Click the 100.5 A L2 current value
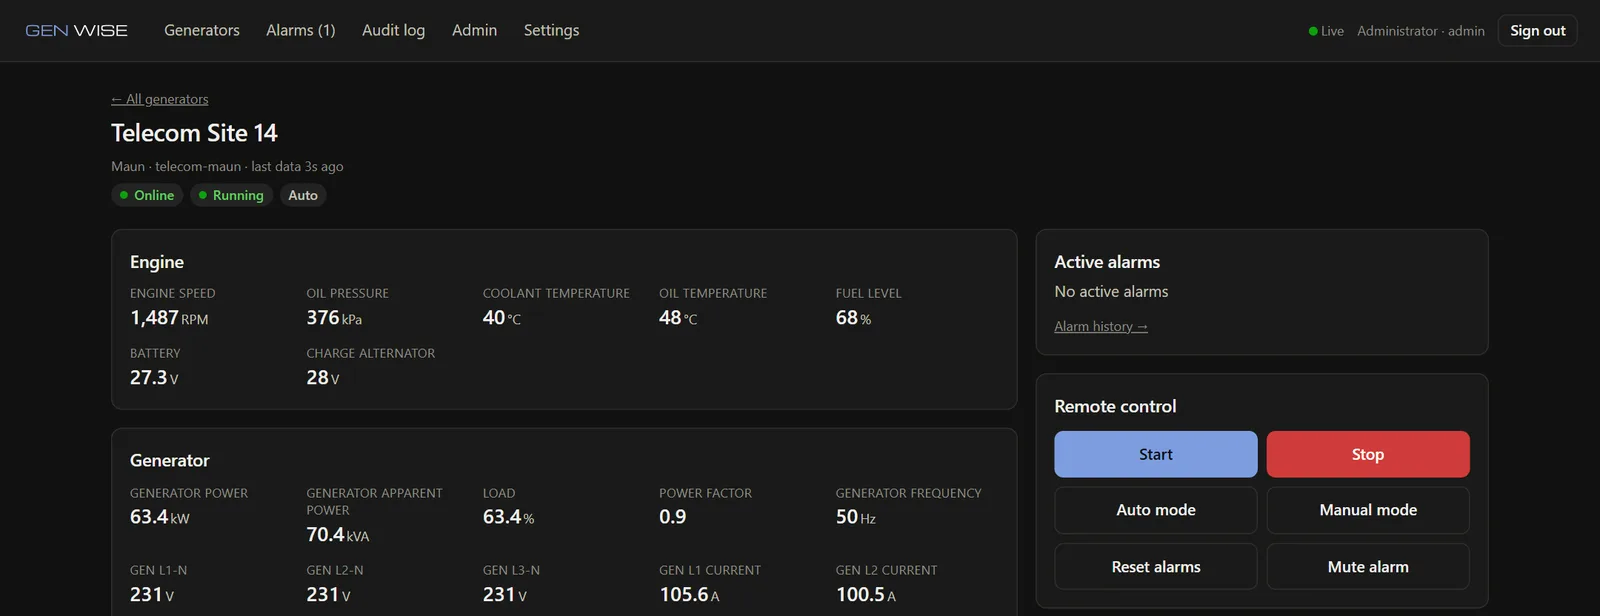Image resolution: width=1600 pixels, height=616 pixels. click(866, 595)
